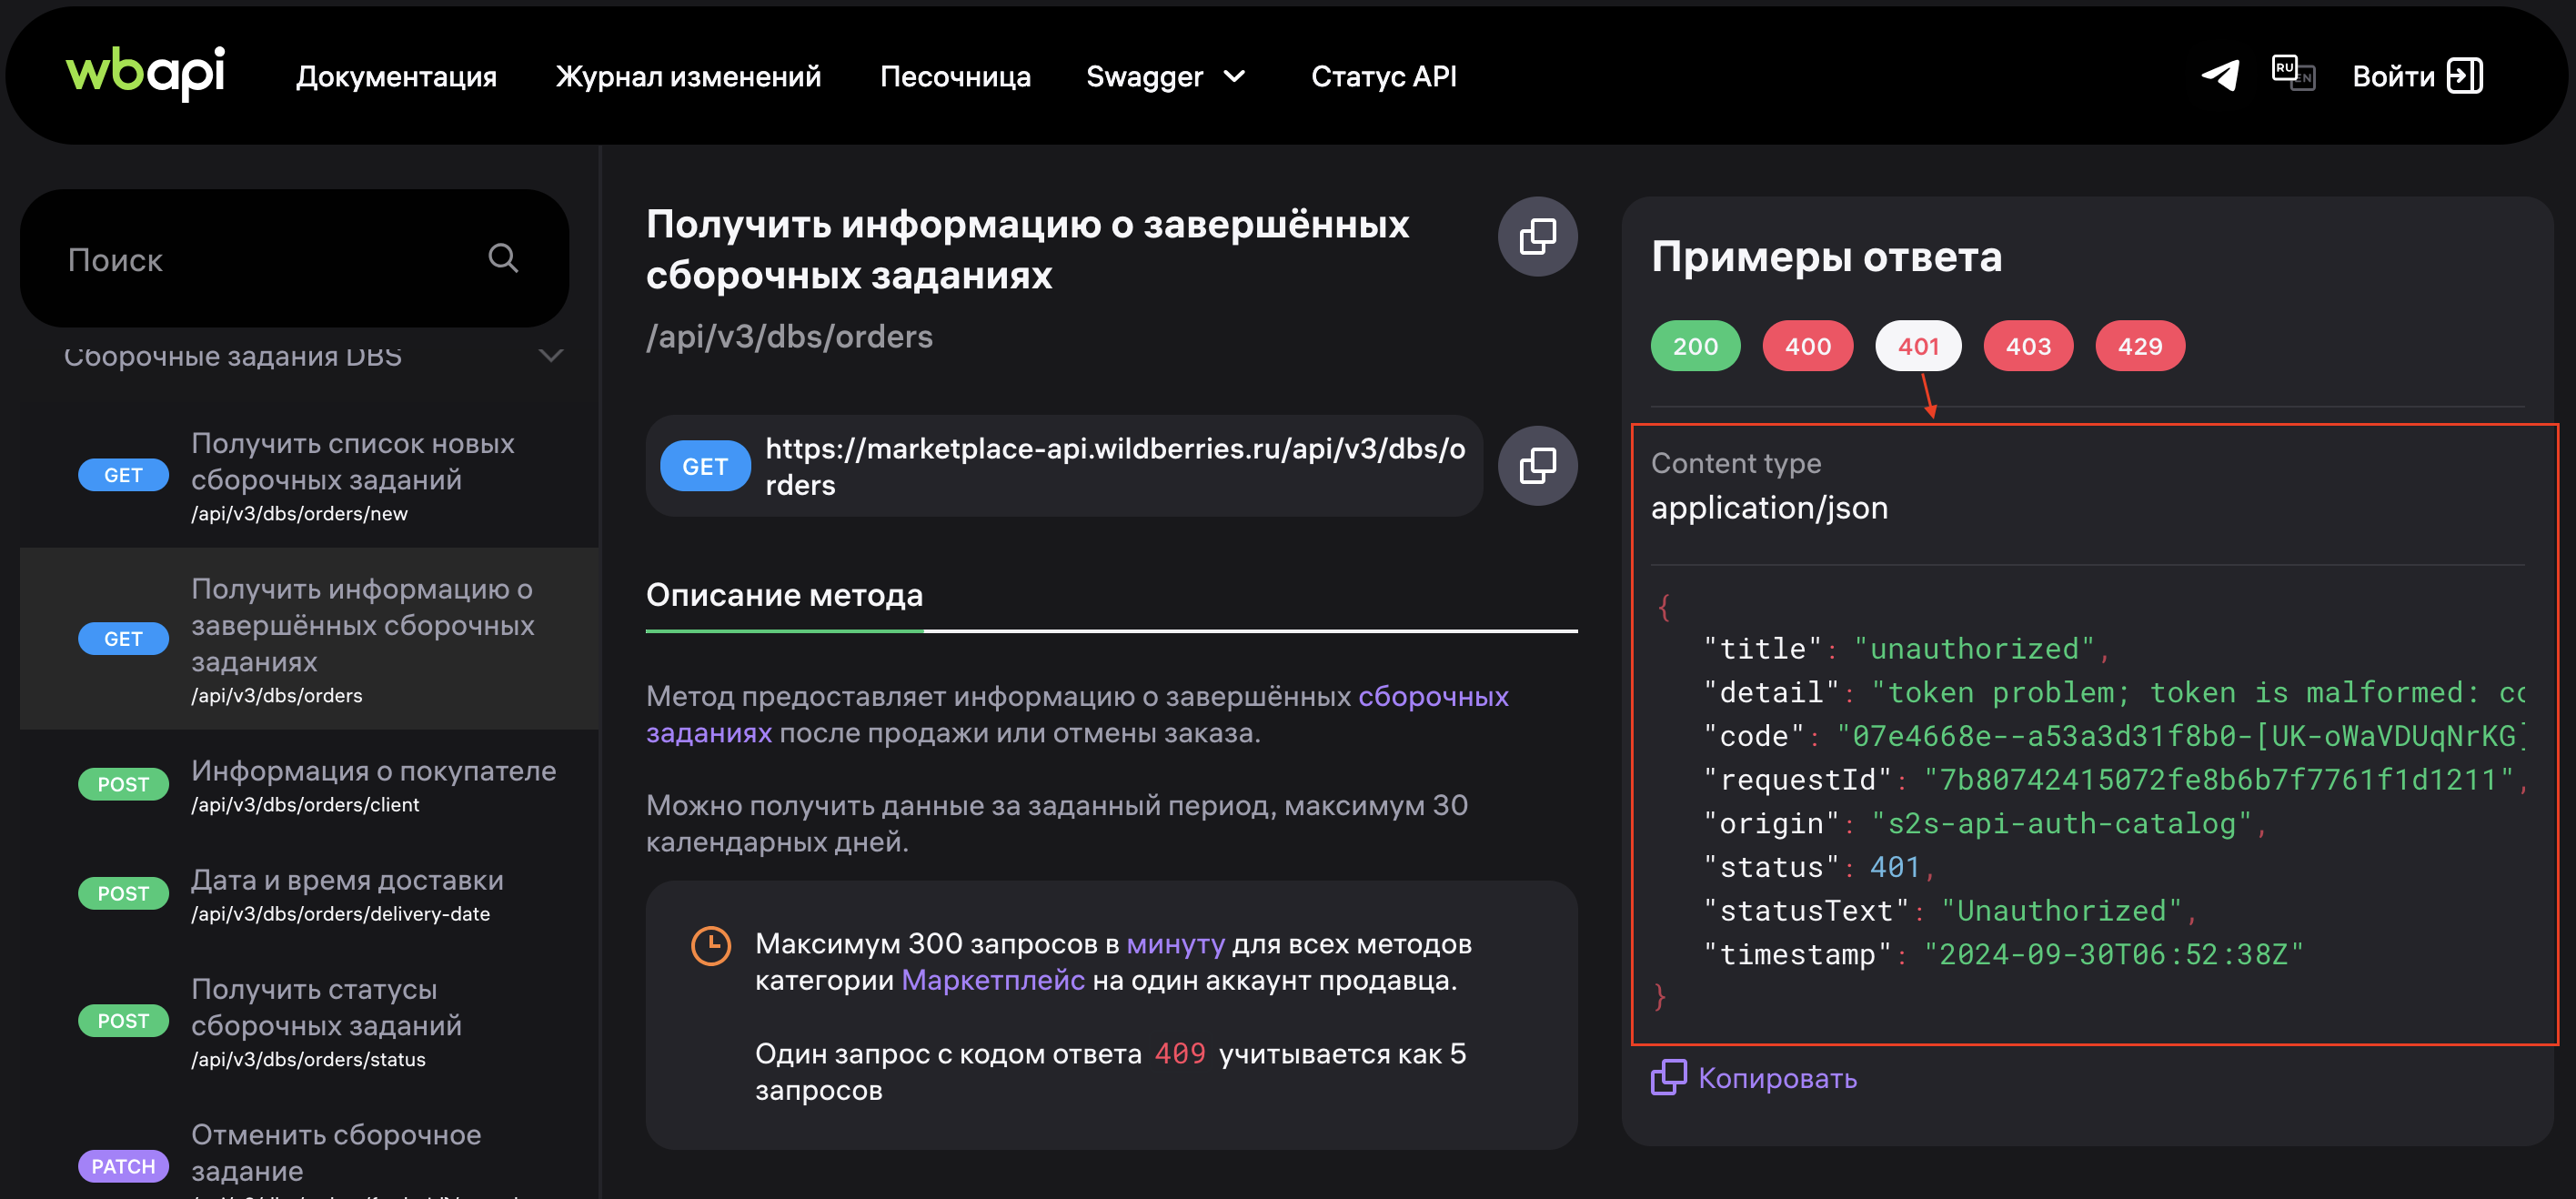Click the application/json content type value
This screenshot has width=2576, height=1199.
tap(1768, 508)
